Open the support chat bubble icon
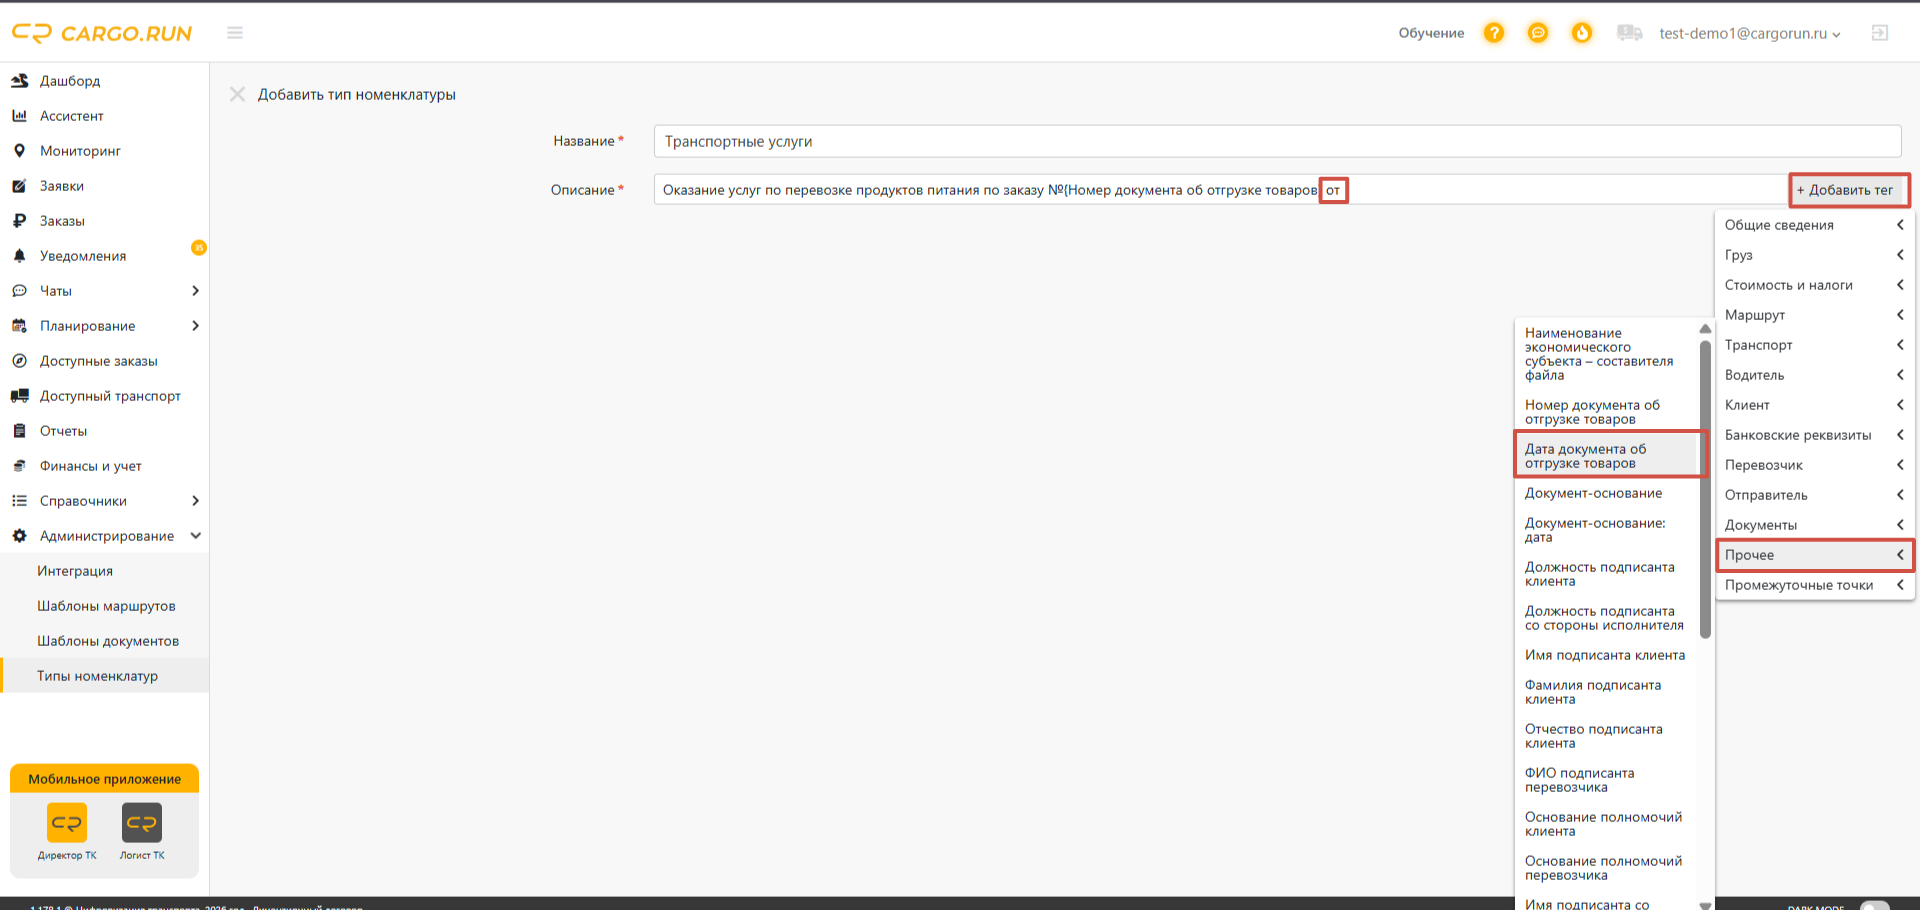1920x910 pixels. click(1538, 33)
